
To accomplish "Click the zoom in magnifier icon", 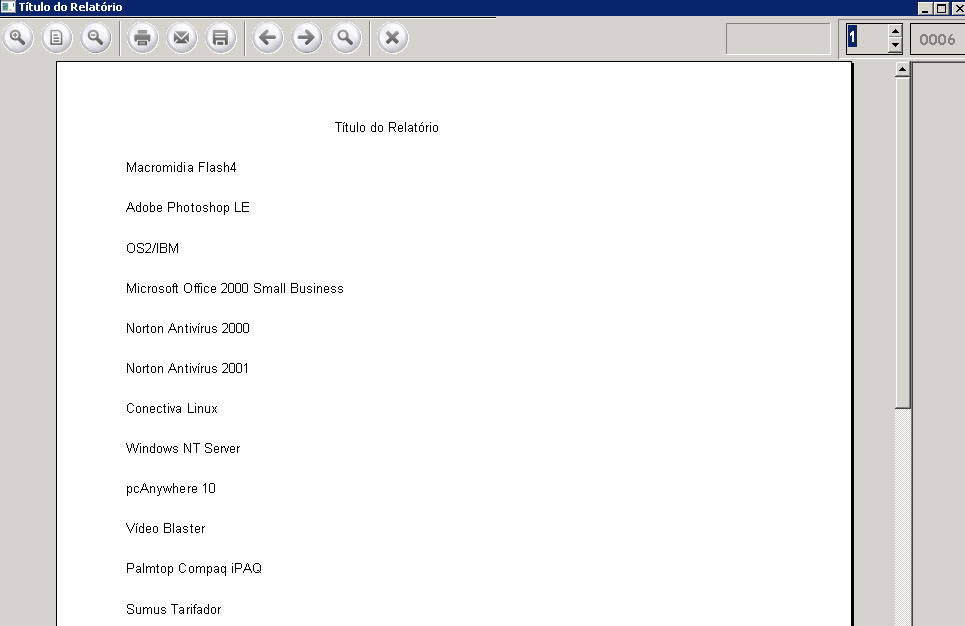I will [18, 38].
